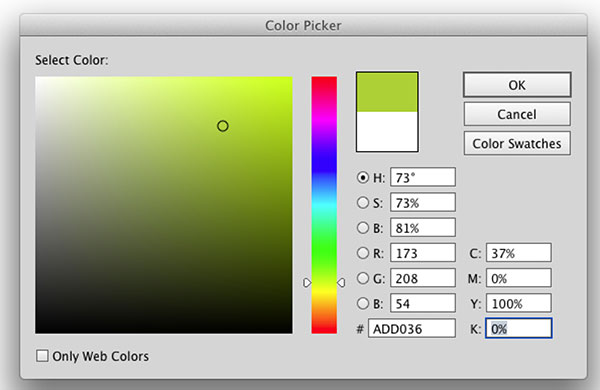The height and width of the screenshot is (390, 600).
Task: Select the B (blue) radio button
Action: click(362, 304)
